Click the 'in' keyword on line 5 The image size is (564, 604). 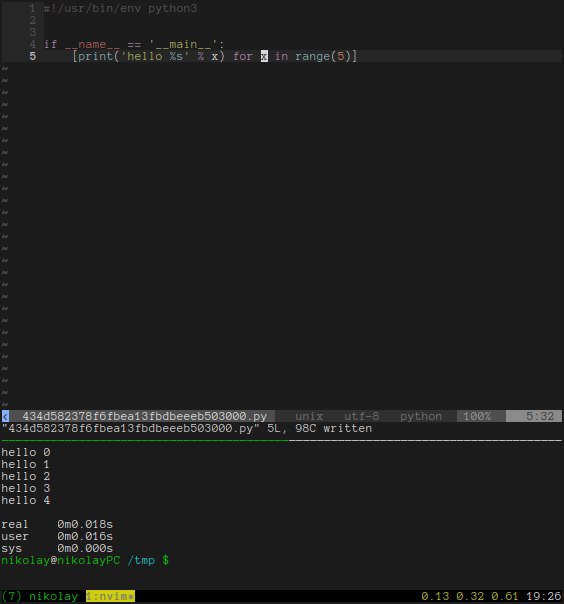pyautogui.click(x=281, y=56)
